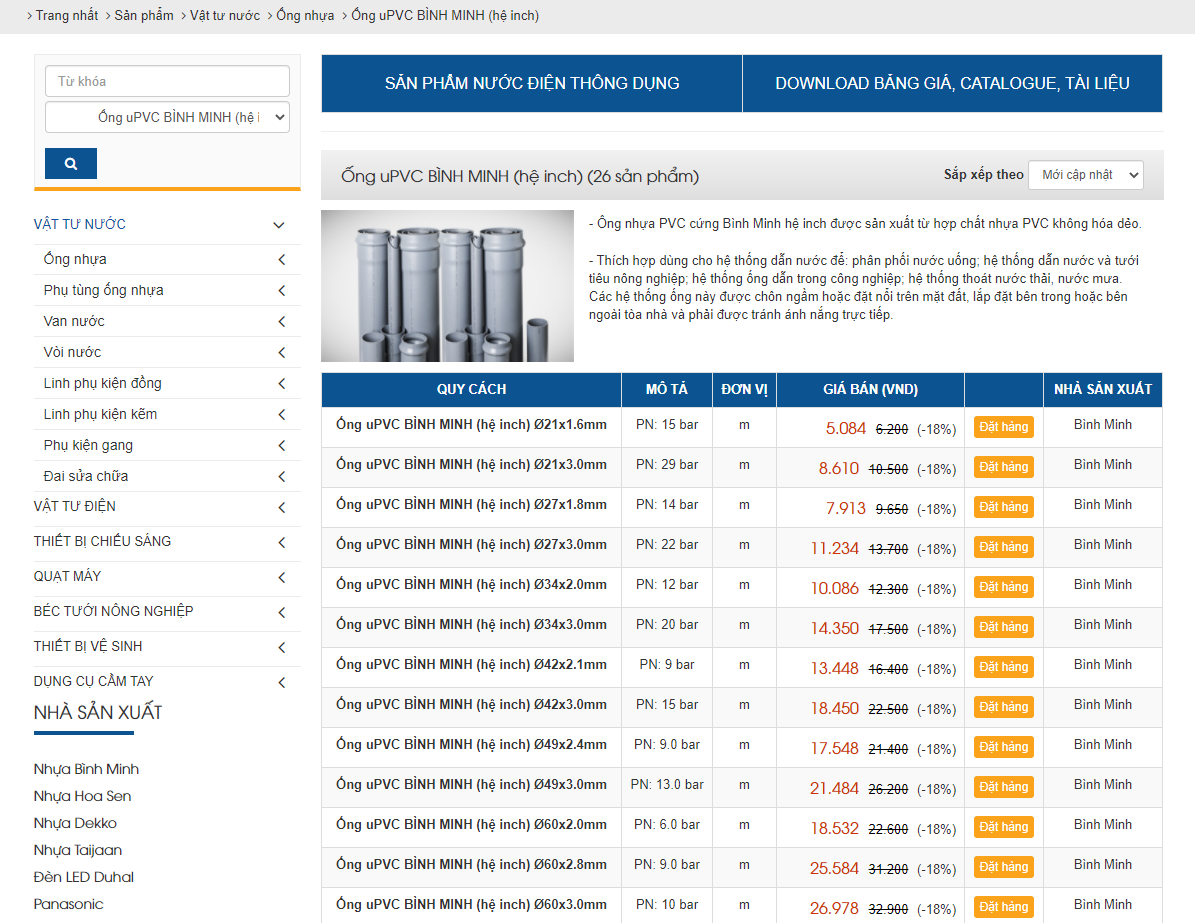Expand Linh phụ kiện kẽm arrow

(x=282, y=415)
